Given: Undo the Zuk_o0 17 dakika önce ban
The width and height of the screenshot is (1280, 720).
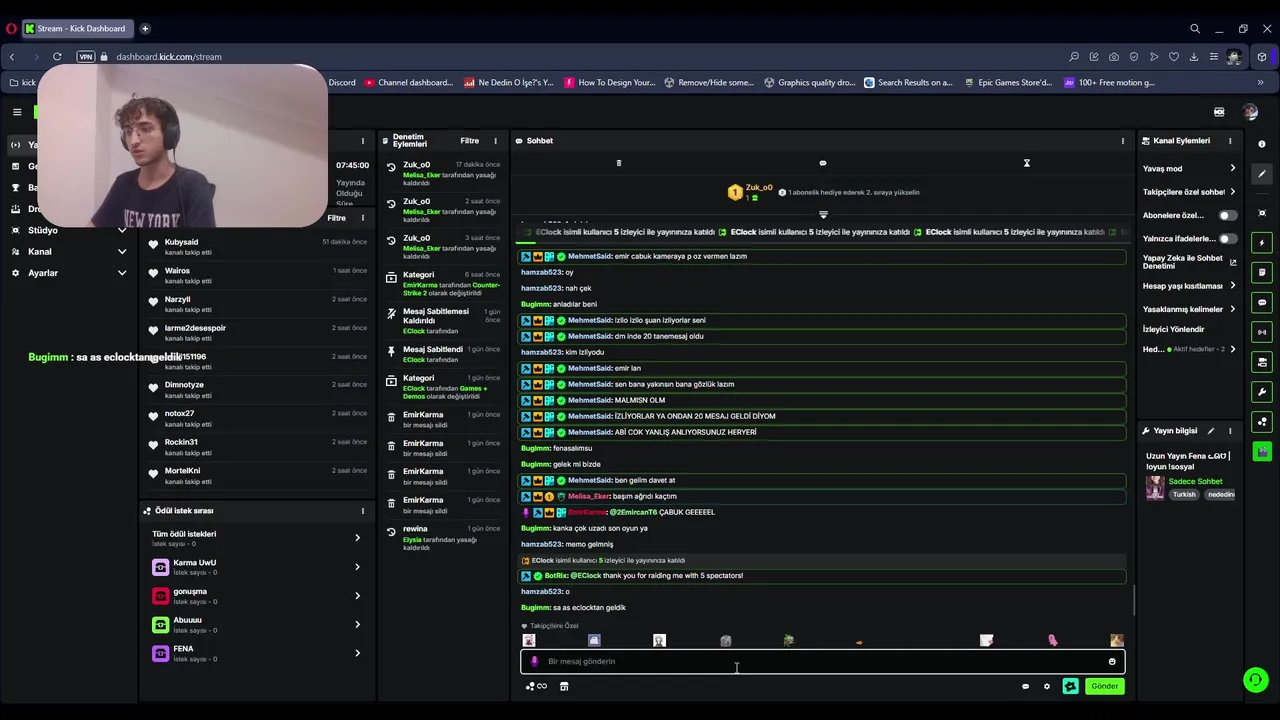Looking at the screenshot, I should pyautogui.click(x=391, y=167).
